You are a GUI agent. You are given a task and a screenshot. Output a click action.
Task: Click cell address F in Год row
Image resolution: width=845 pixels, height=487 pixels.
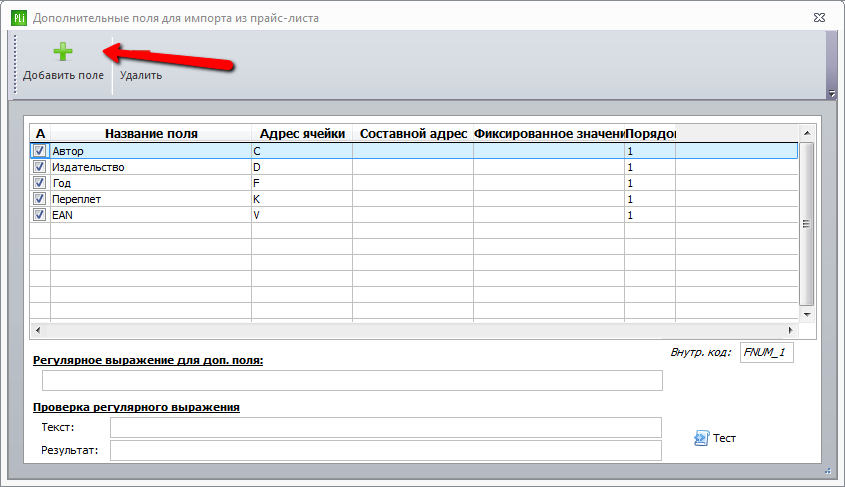pyautogui.click(x=302, y=183)
